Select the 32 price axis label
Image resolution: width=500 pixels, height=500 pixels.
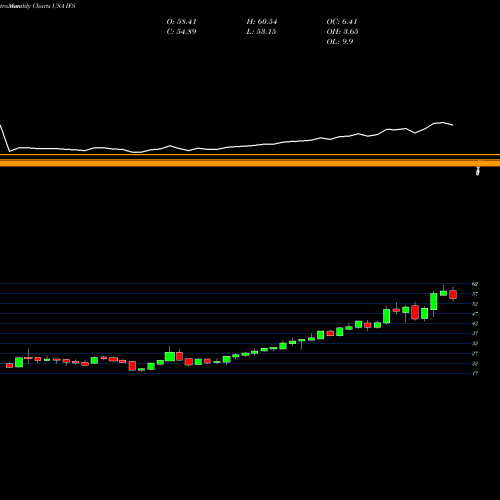coord(475,343)
